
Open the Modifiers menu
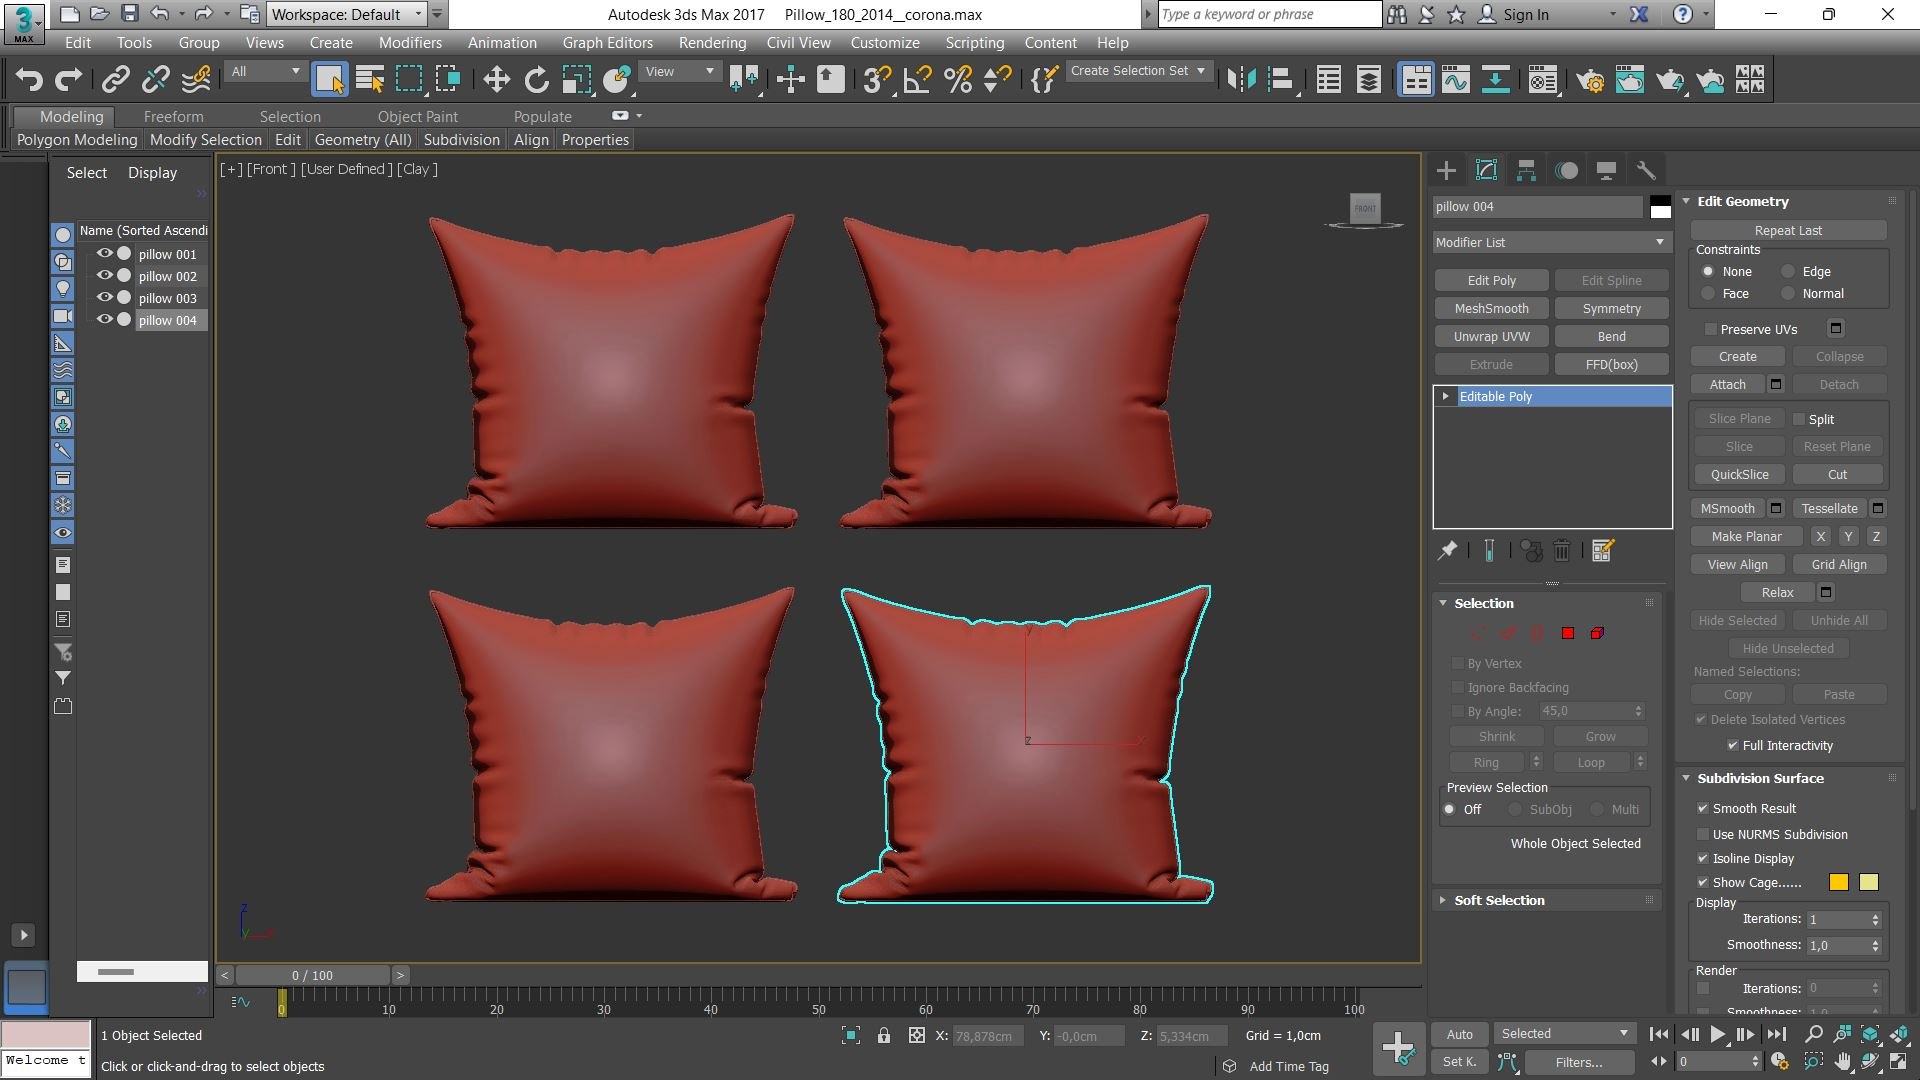coord(410,42)
